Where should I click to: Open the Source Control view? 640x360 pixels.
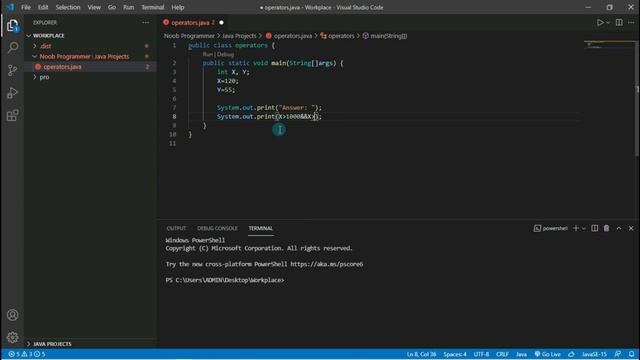pyautogui.click(x=13, y=70)
